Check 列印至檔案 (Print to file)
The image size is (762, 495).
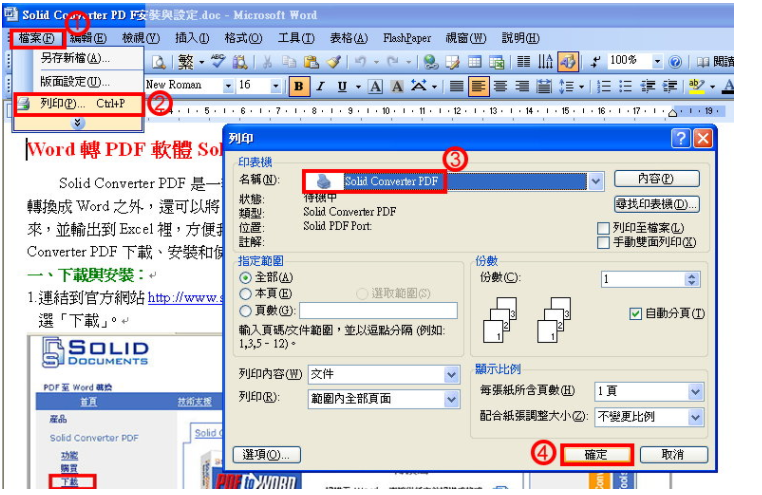[603, 228]
